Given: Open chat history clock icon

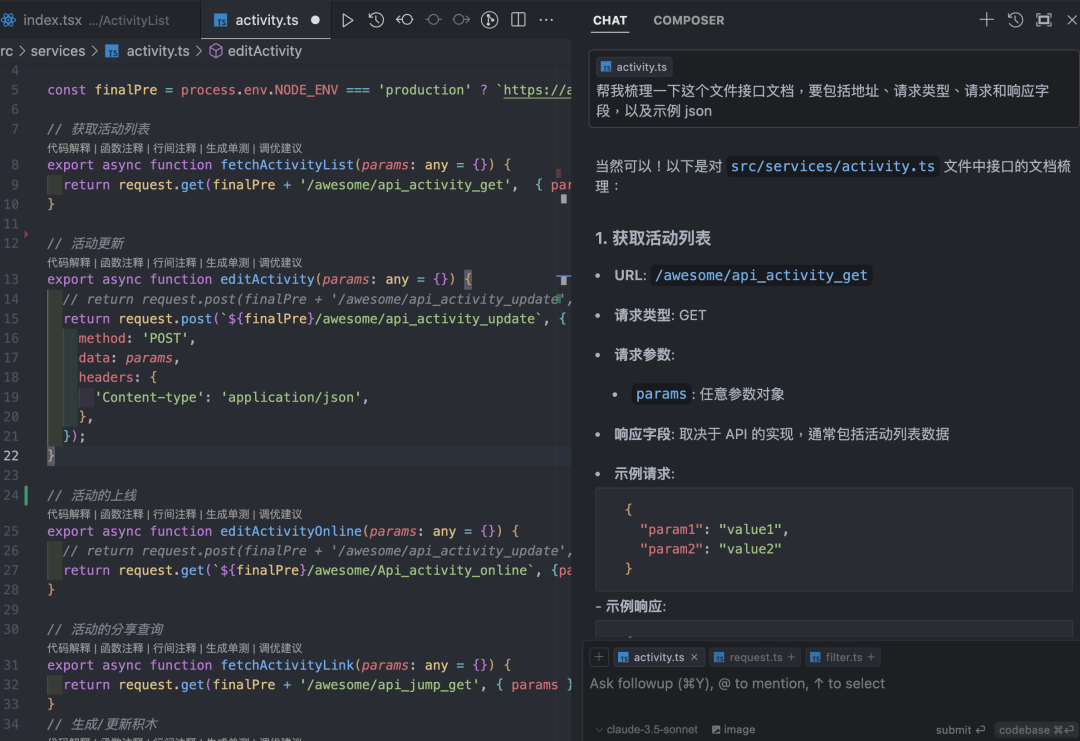Looking at the screenshot, I should (1015, 20).
